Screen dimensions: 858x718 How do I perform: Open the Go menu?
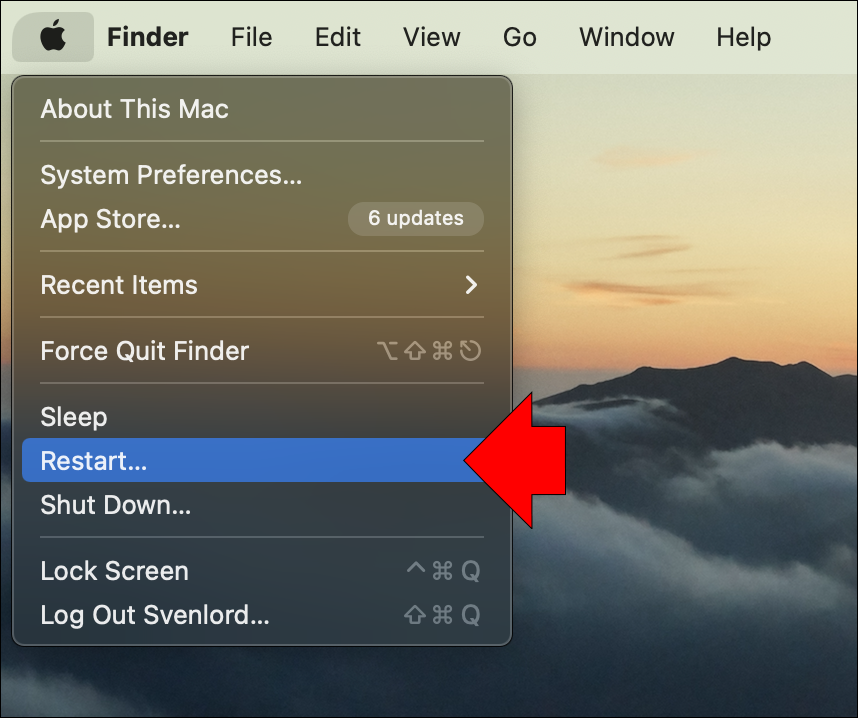pyautogui.click(x=520, y=37)
